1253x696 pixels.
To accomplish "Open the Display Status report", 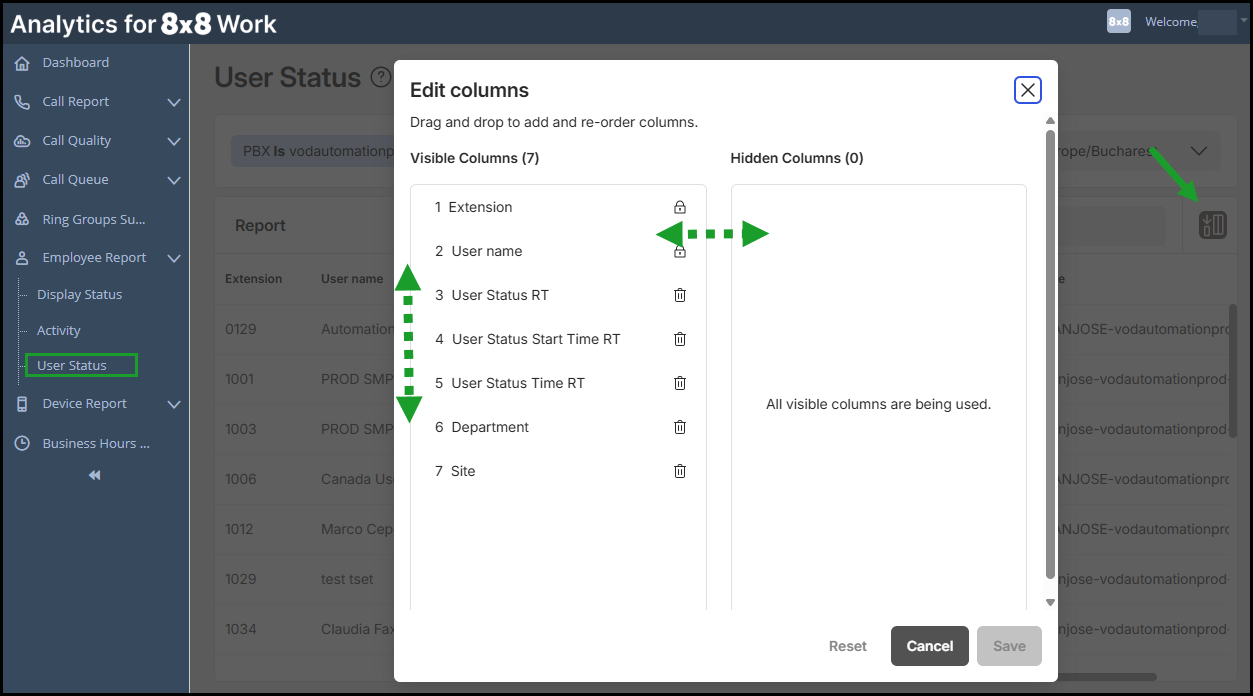I will (79, 295).
